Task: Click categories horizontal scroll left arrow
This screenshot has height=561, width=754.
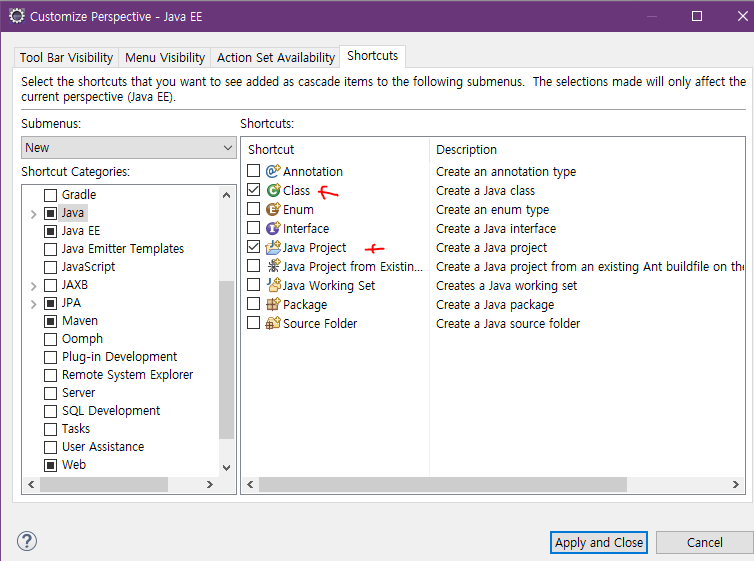Action: pyautogui.click(x=31, y=485)
